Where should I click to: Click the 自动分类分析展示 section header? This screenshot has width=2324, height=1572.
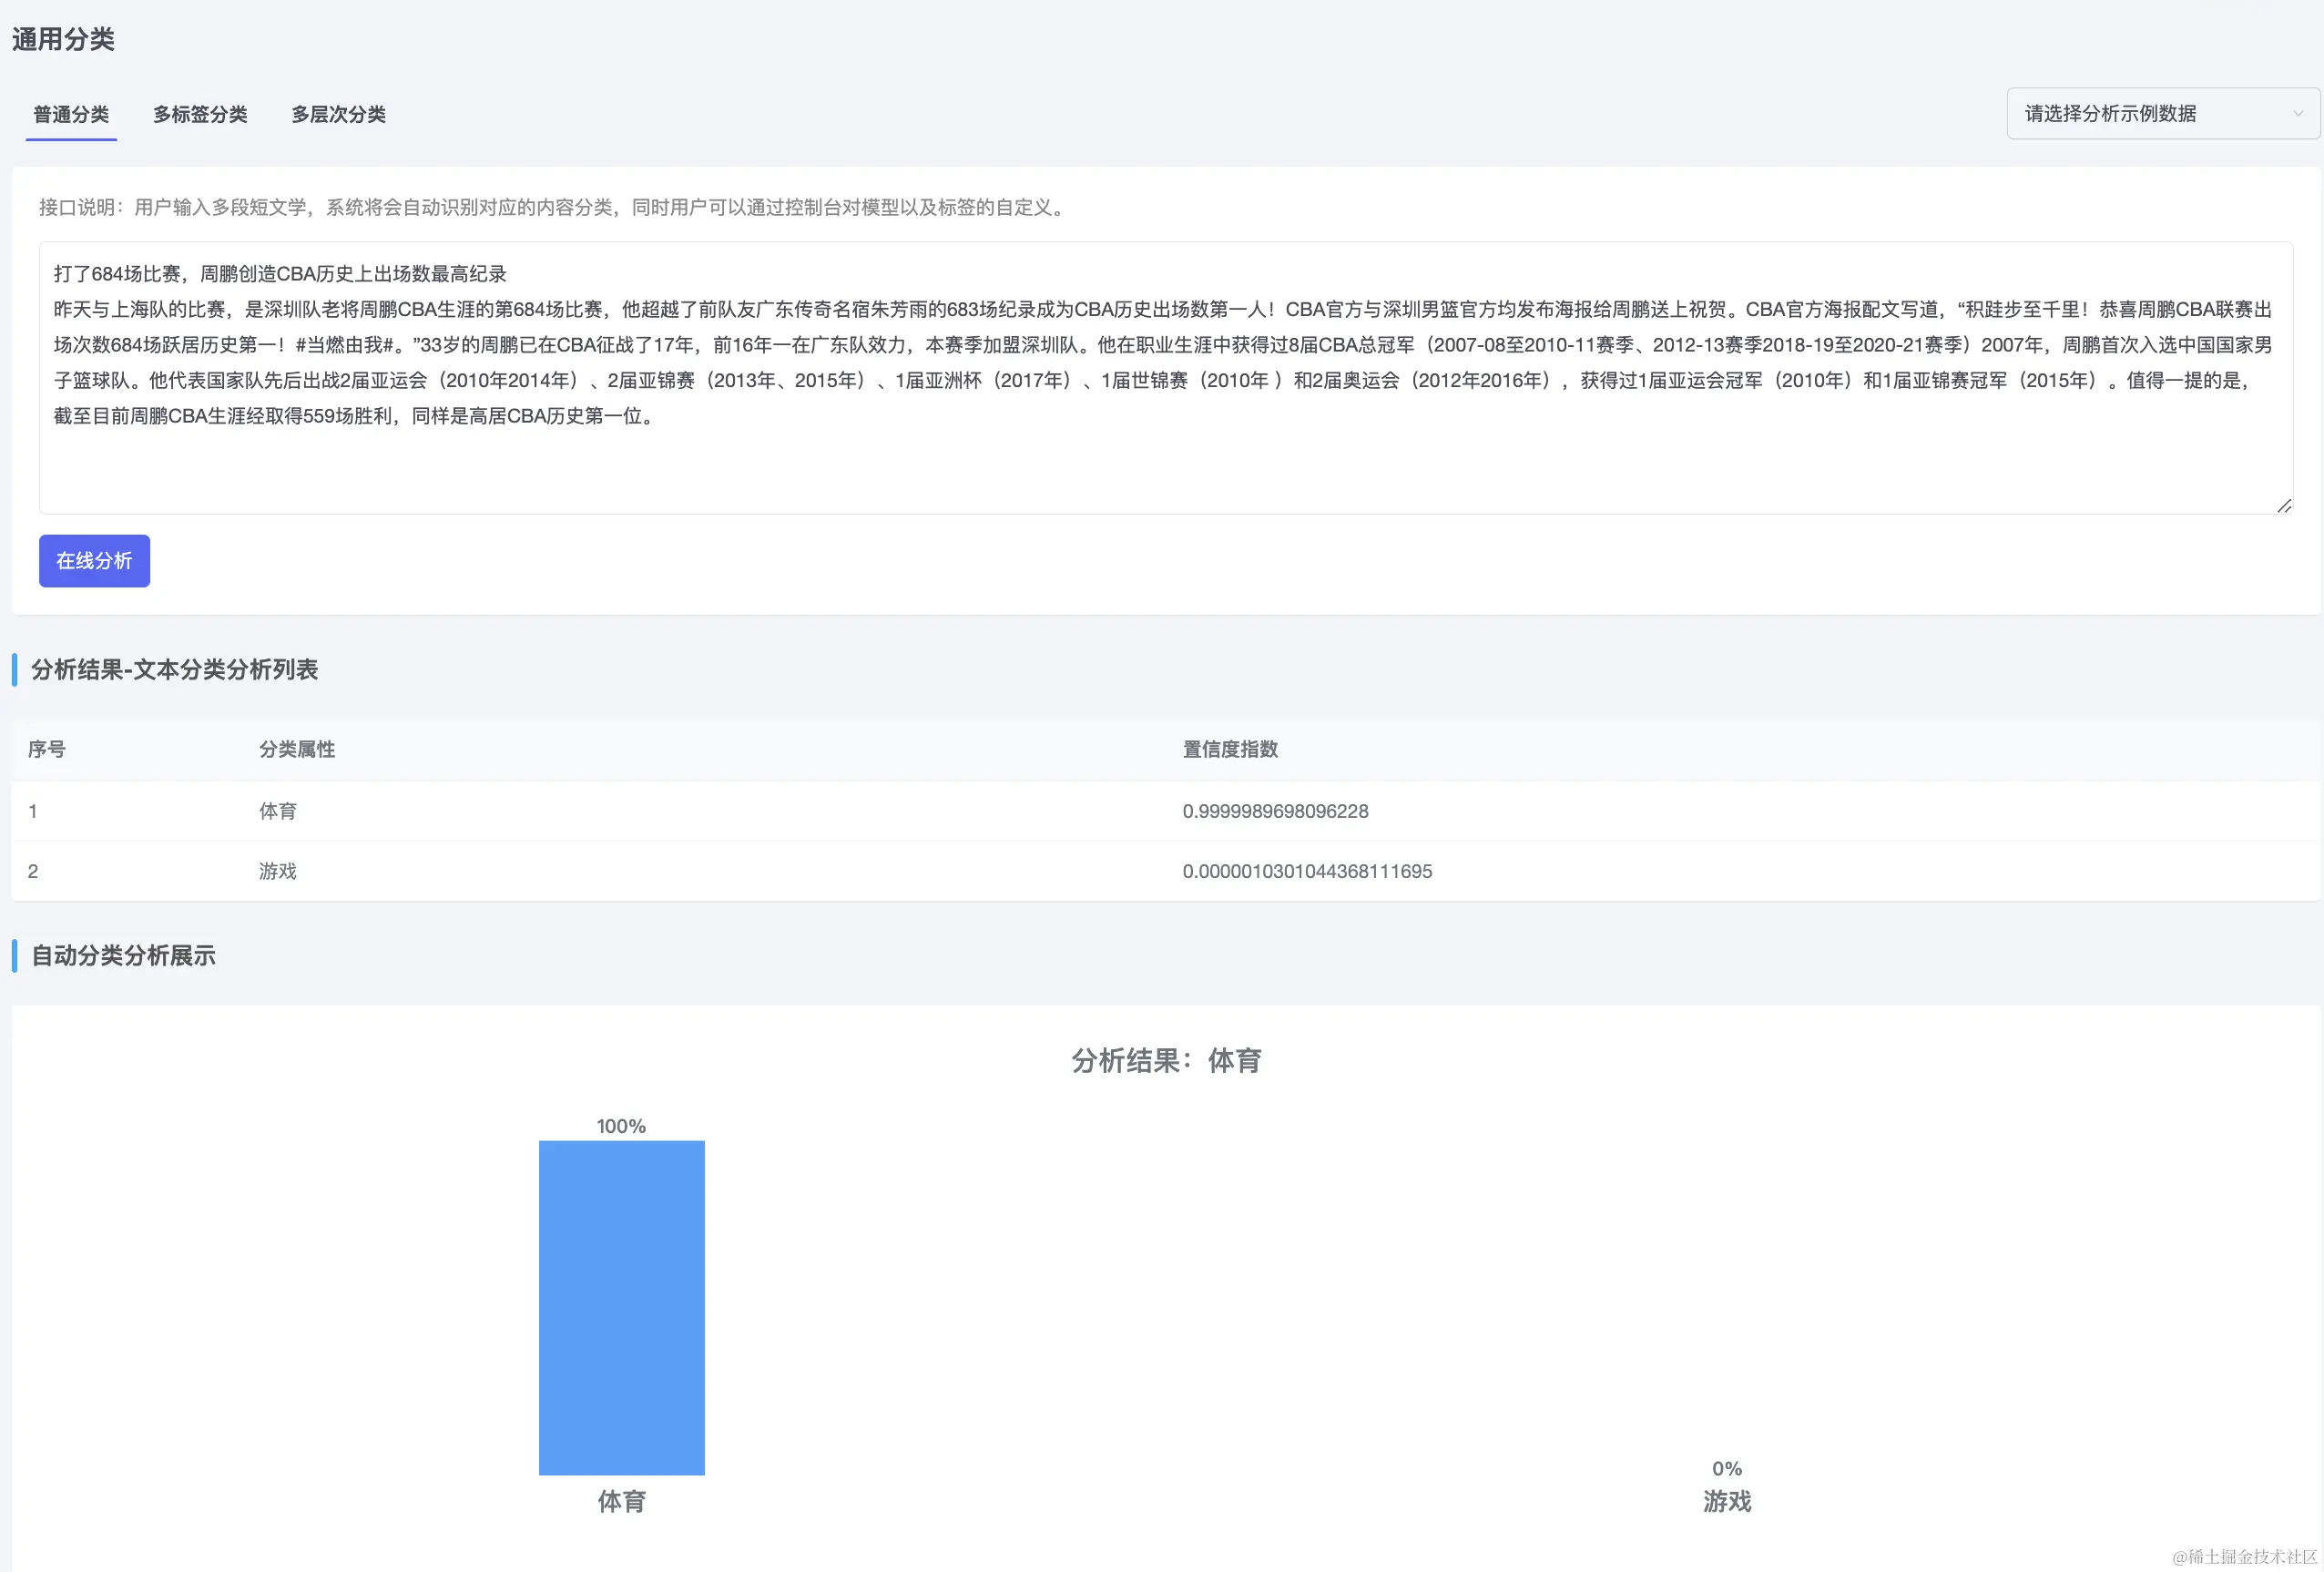pos(123,956)
